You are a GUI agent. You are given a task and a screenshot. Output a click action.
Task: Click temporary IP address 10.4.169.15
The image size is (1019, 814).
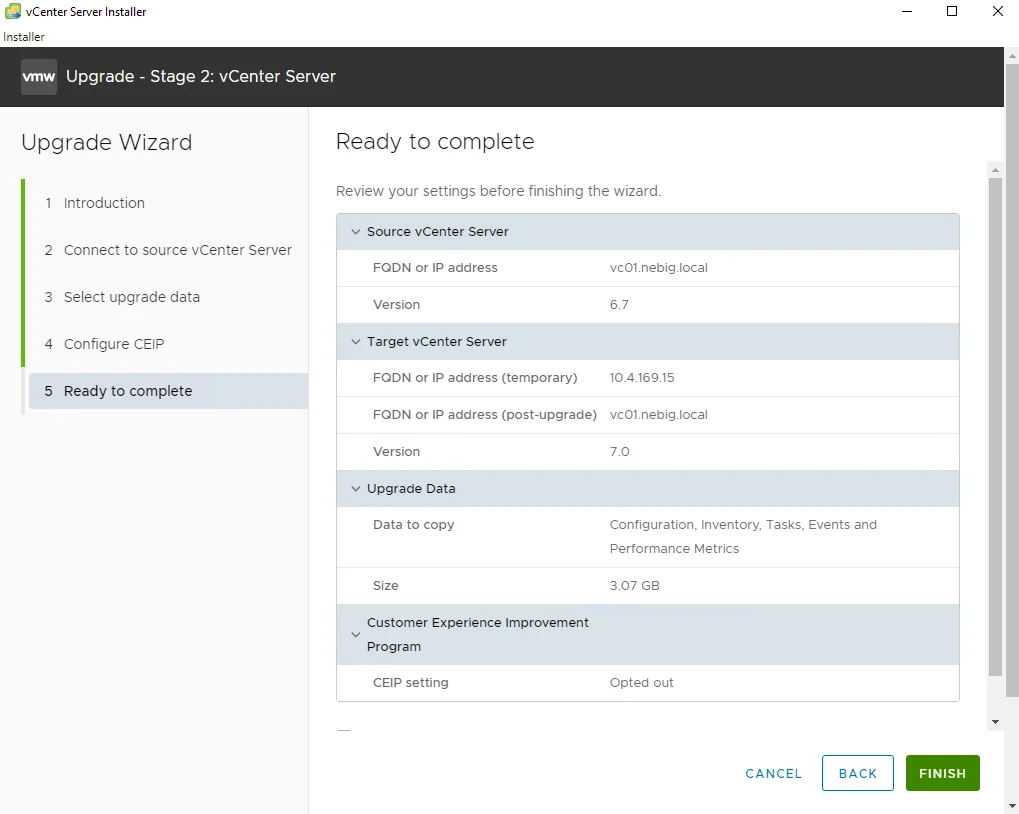coord(641,377)
